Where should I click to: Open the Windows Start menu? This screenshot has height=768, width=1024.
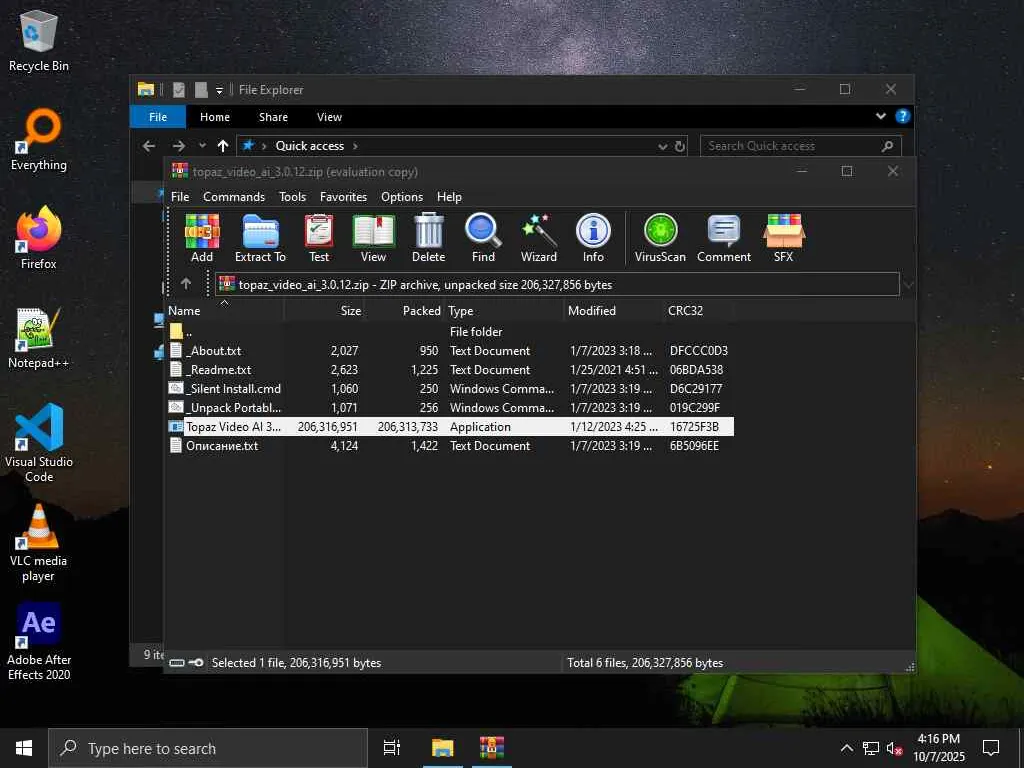click(x=24, y=748)
